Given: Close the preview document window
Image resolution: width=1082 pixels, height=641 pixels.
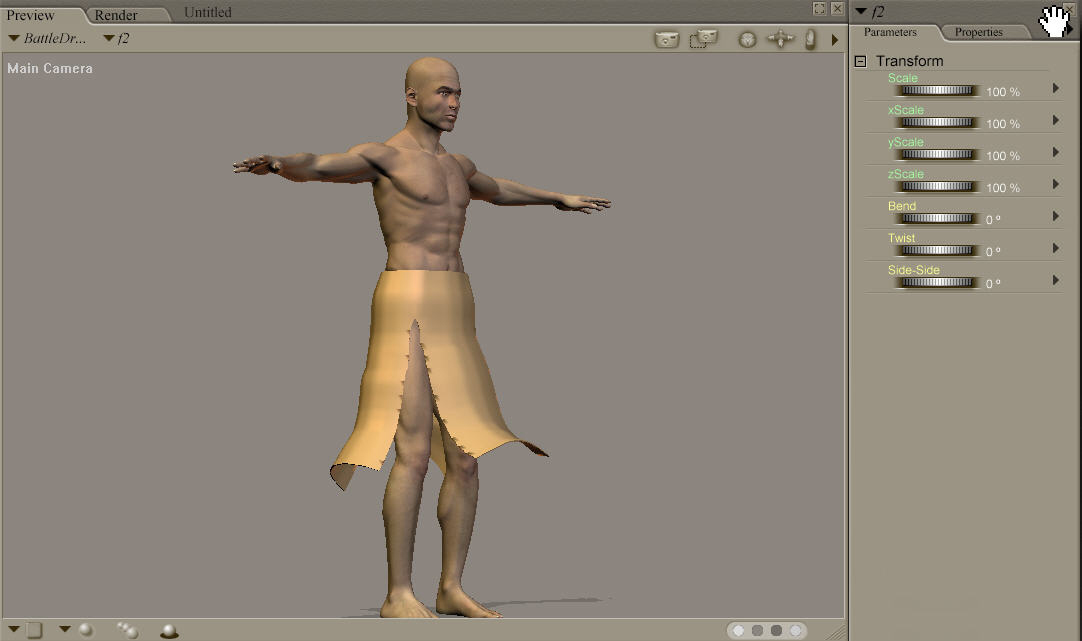Looking at the screenshot, I should [837, 8].
